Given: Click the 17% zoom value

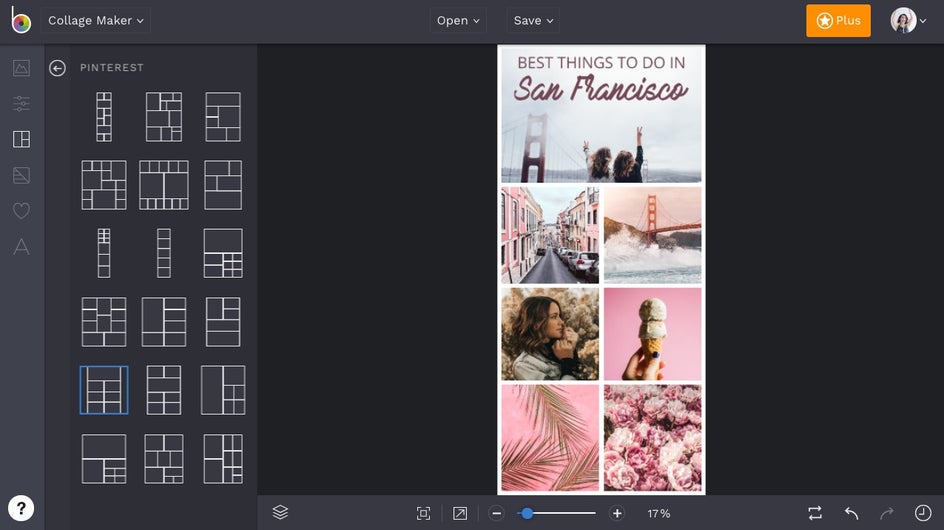Looking at the screenshot, I should point(659,514).
